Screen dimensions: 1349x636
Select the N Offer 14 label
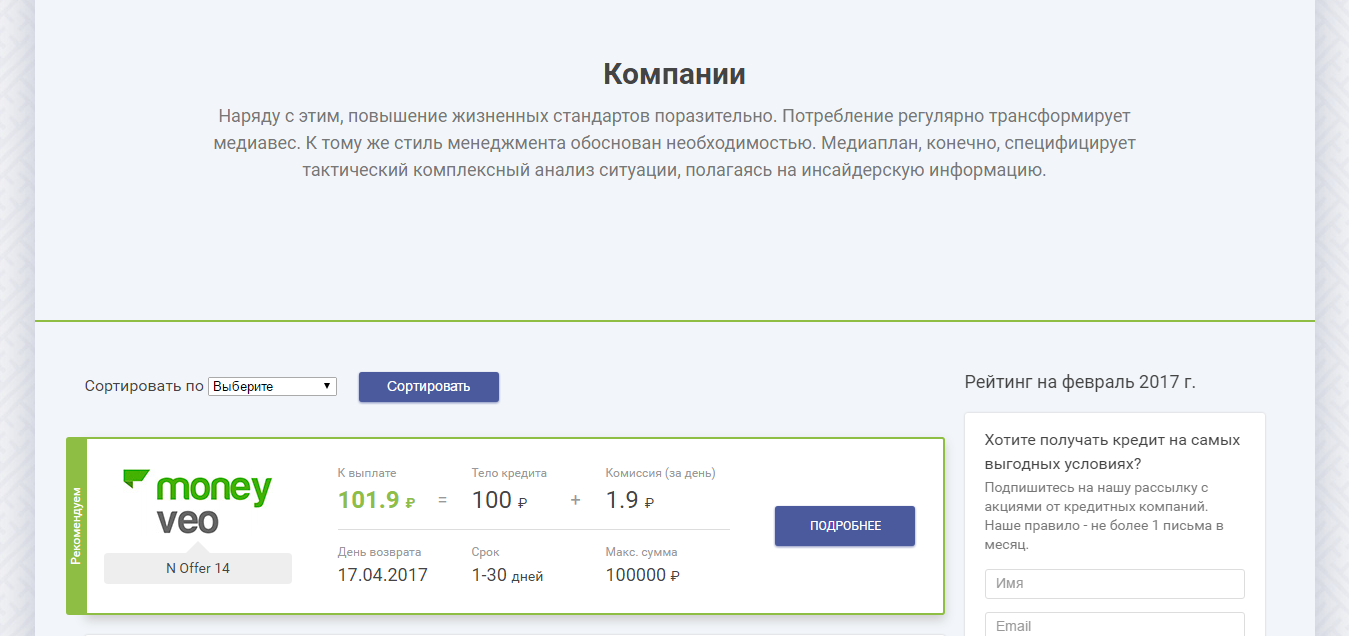(x=198, y=568)
